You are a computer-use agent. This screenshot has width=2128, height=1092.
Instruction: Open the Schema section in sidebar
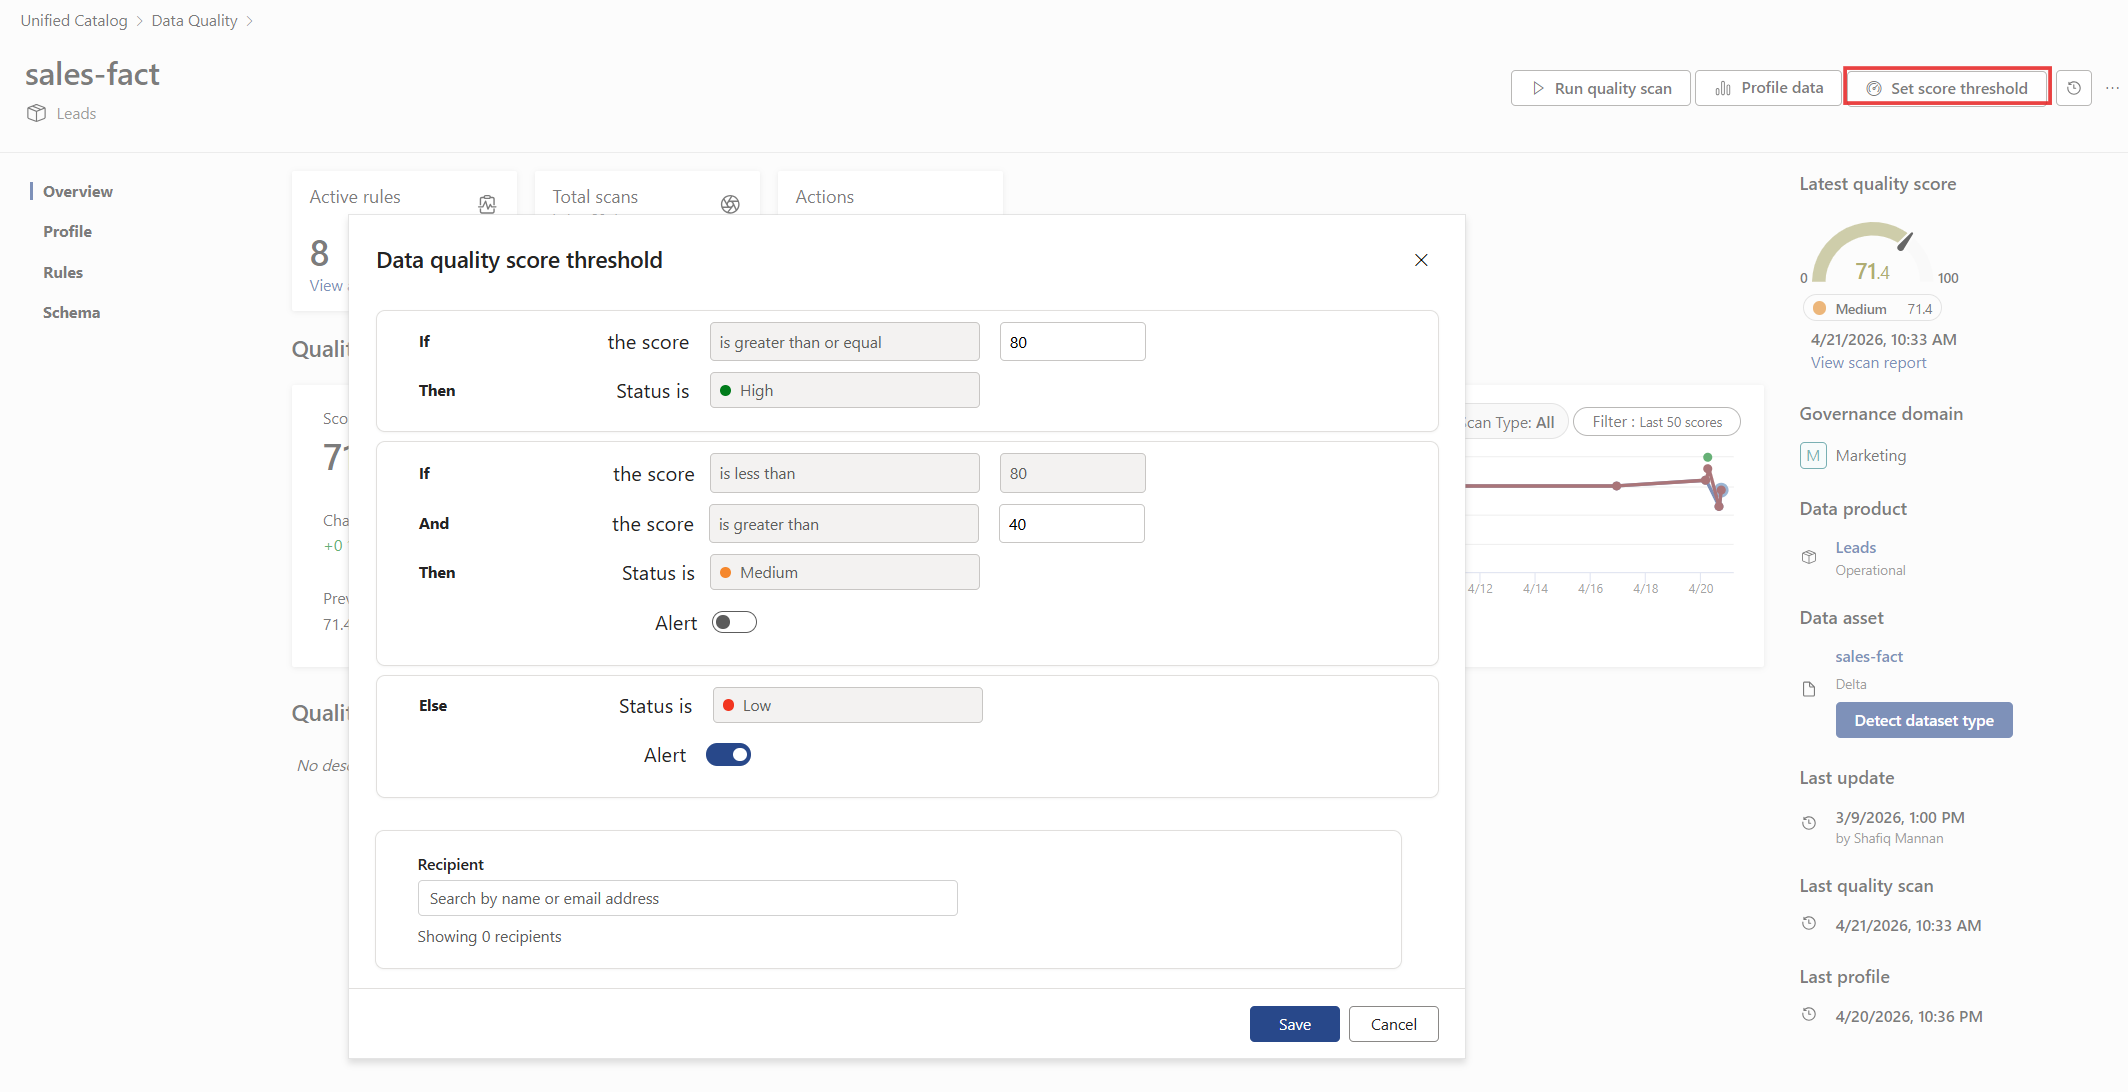pyautogui.click(x=71, y=313)
